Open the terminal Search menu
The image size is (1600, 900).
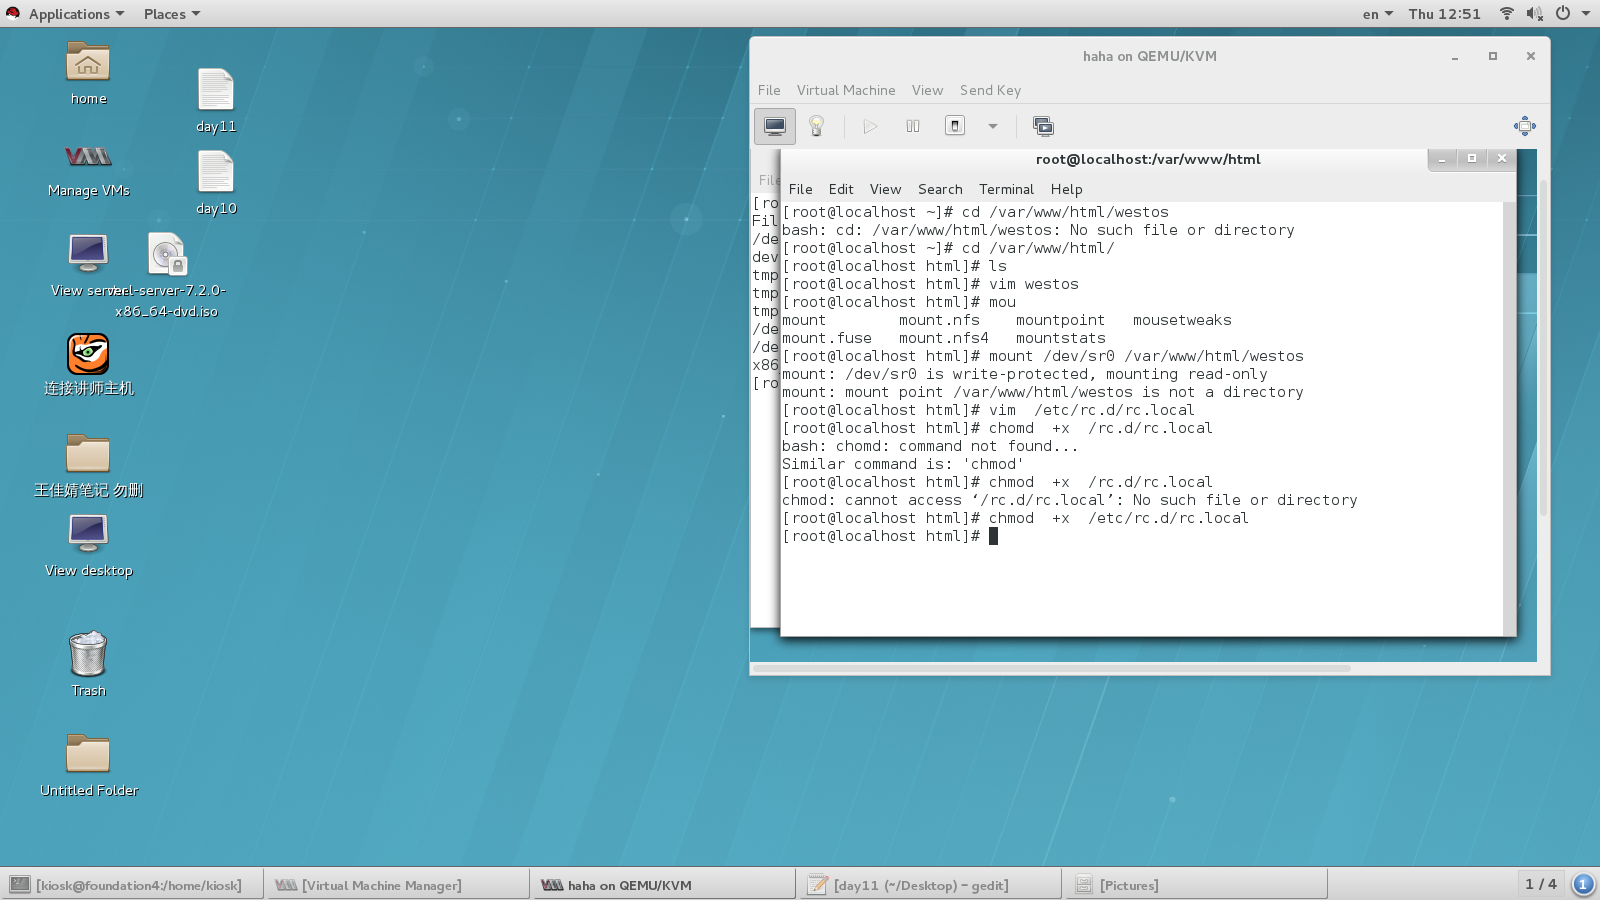(940, 189)
